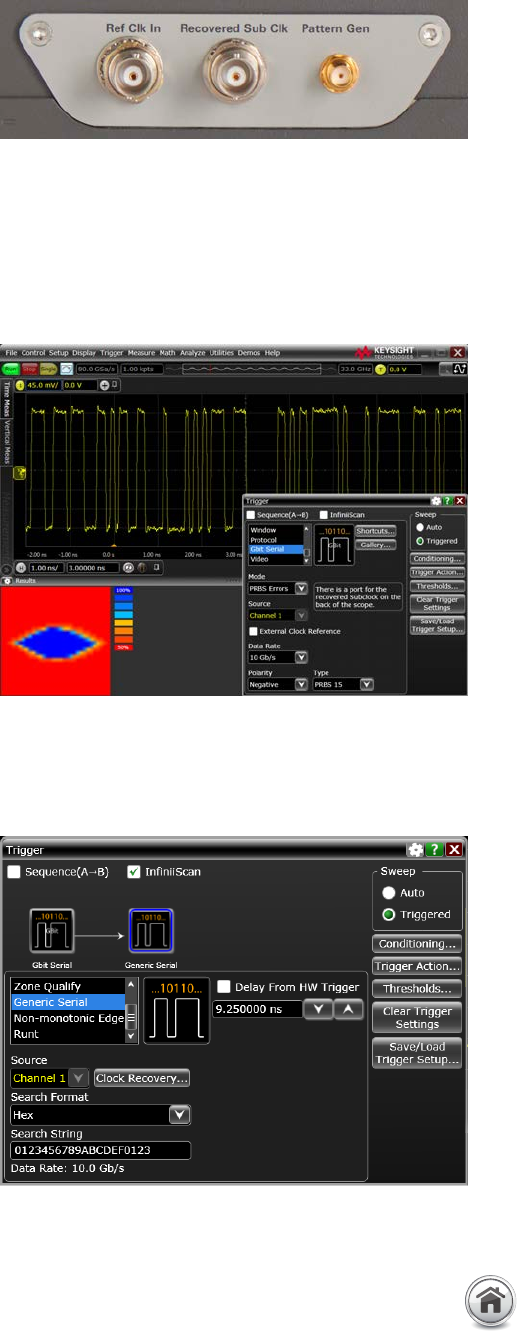The image size is (517, 1332).
Task: Click the Search String field with 0123456789ABCDEF0123
Action: pyautogui.click(x=100, y=1150)
